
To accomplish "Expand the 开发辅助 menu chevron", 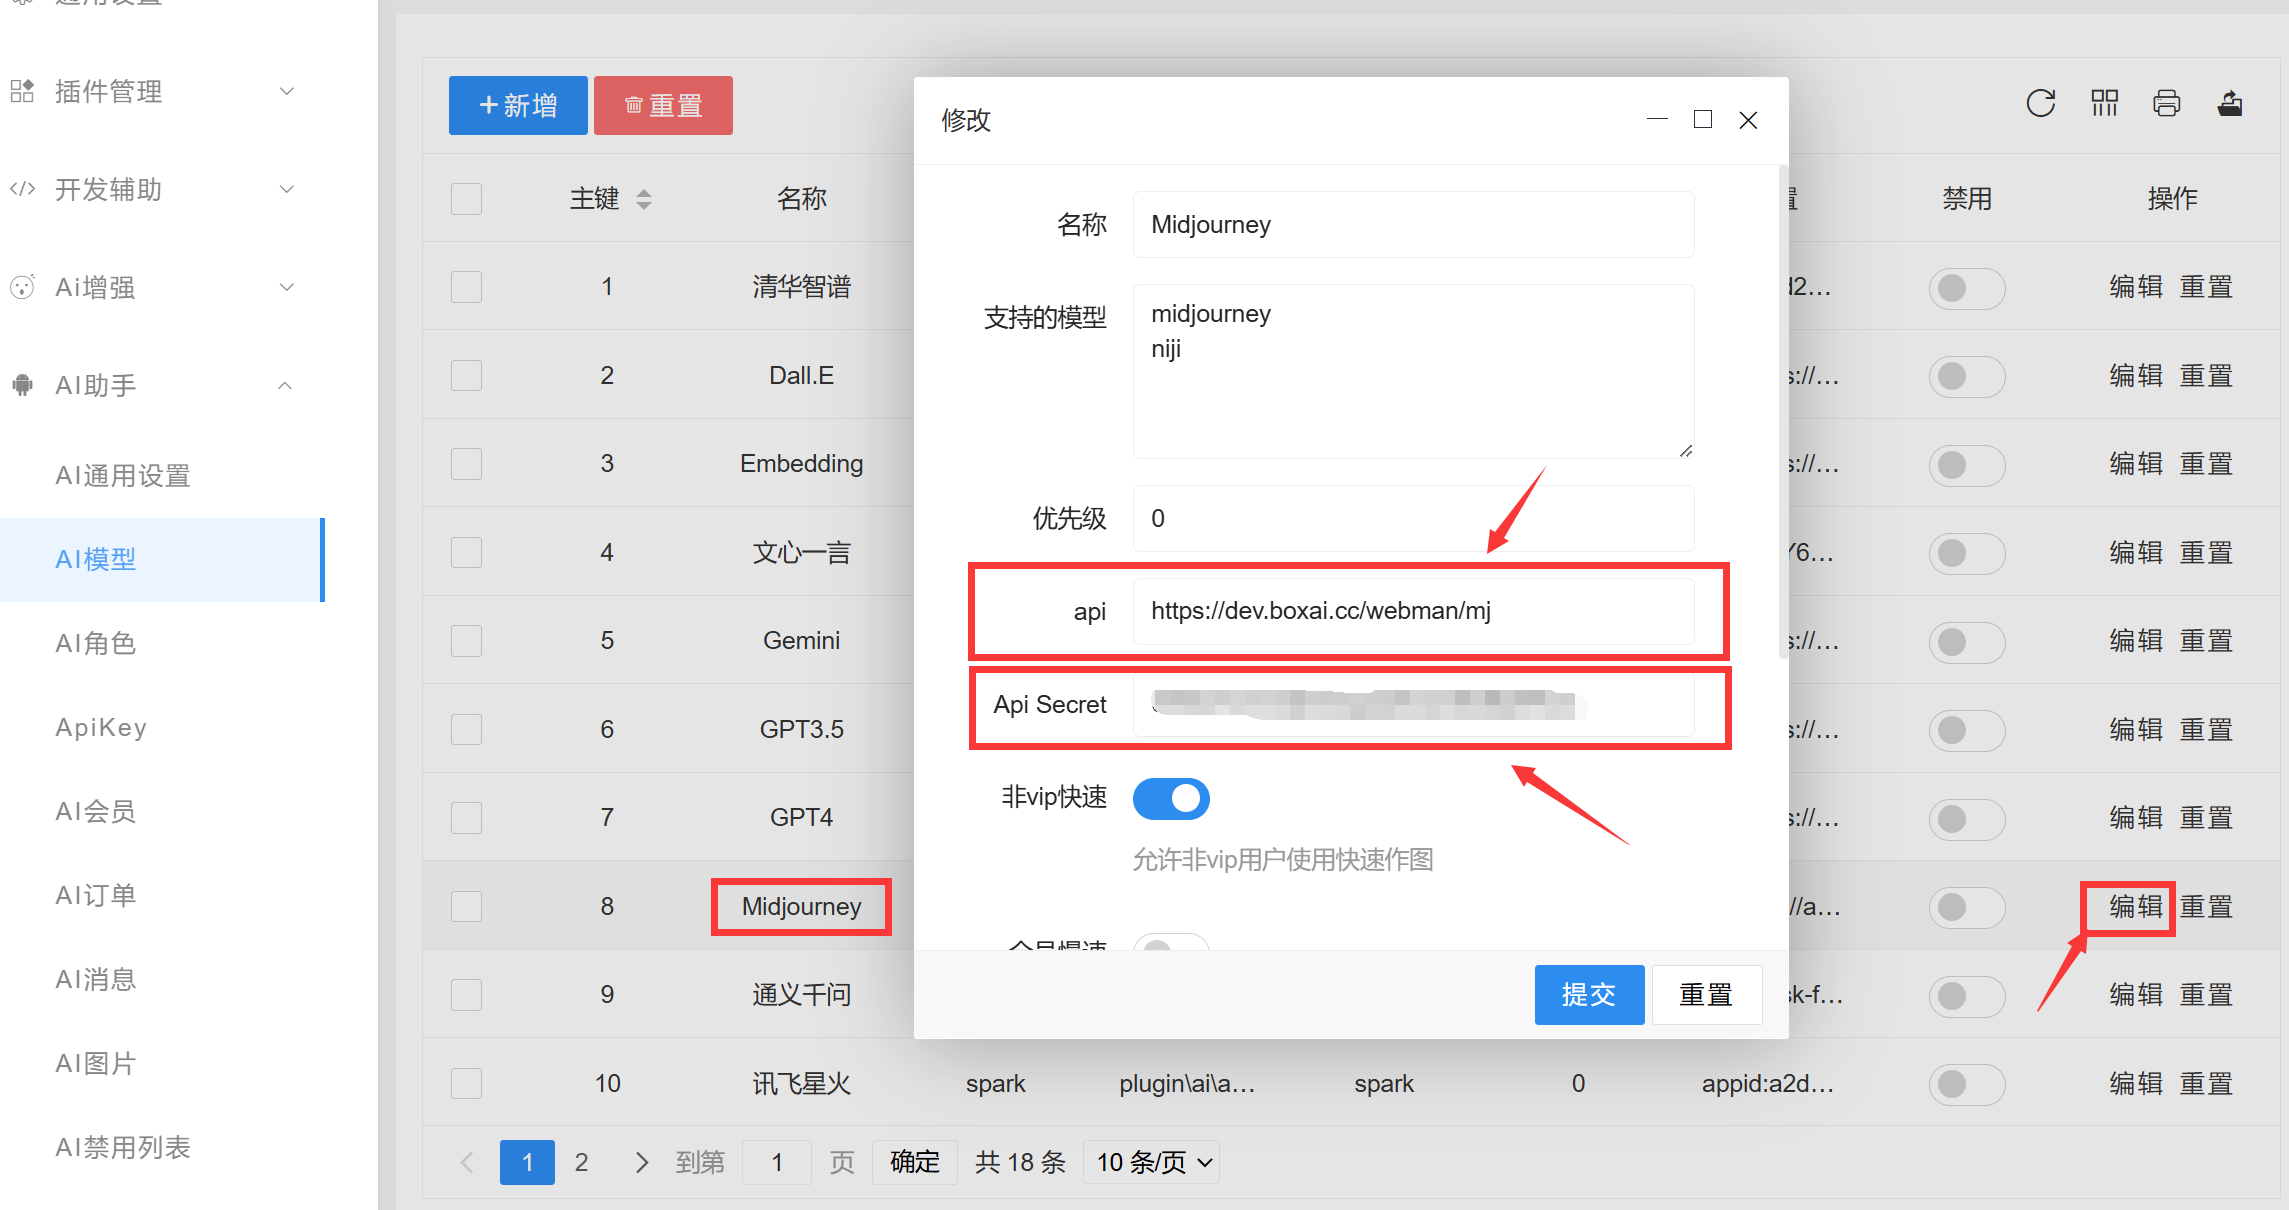I will (x=287, y=189).
